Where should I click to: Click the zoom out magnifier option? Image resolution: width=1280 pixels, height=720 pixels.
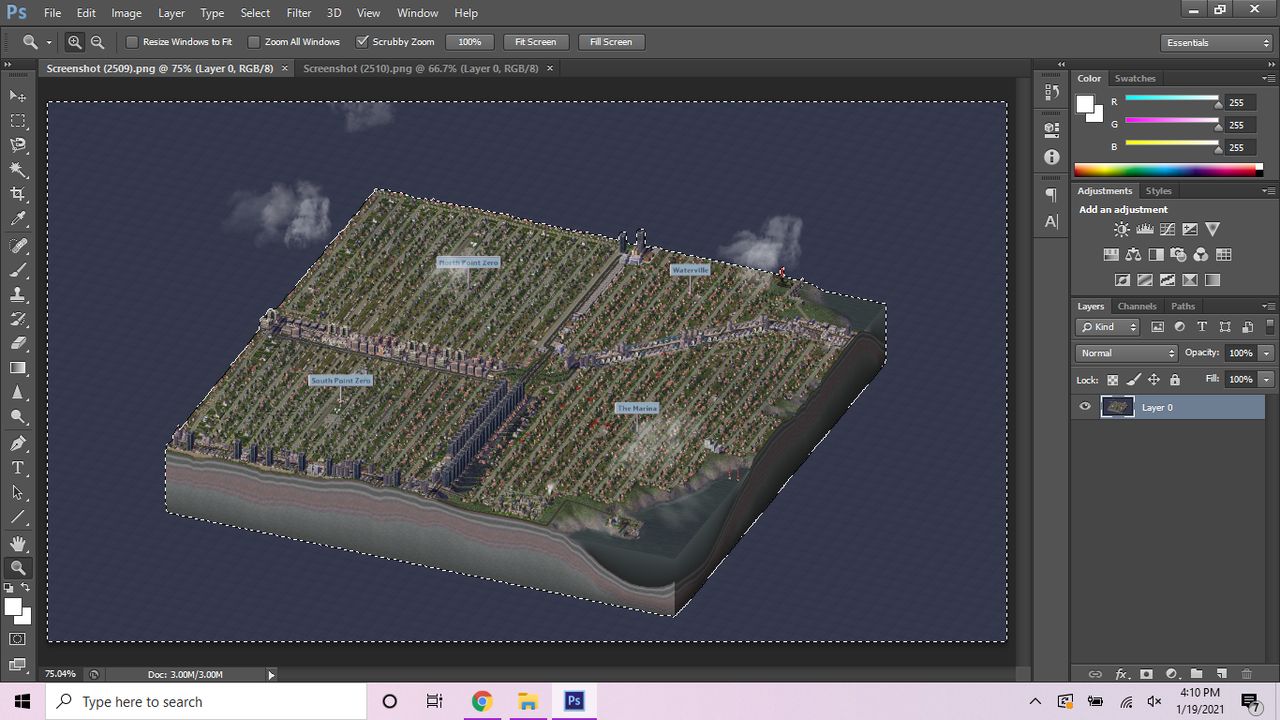97,42
